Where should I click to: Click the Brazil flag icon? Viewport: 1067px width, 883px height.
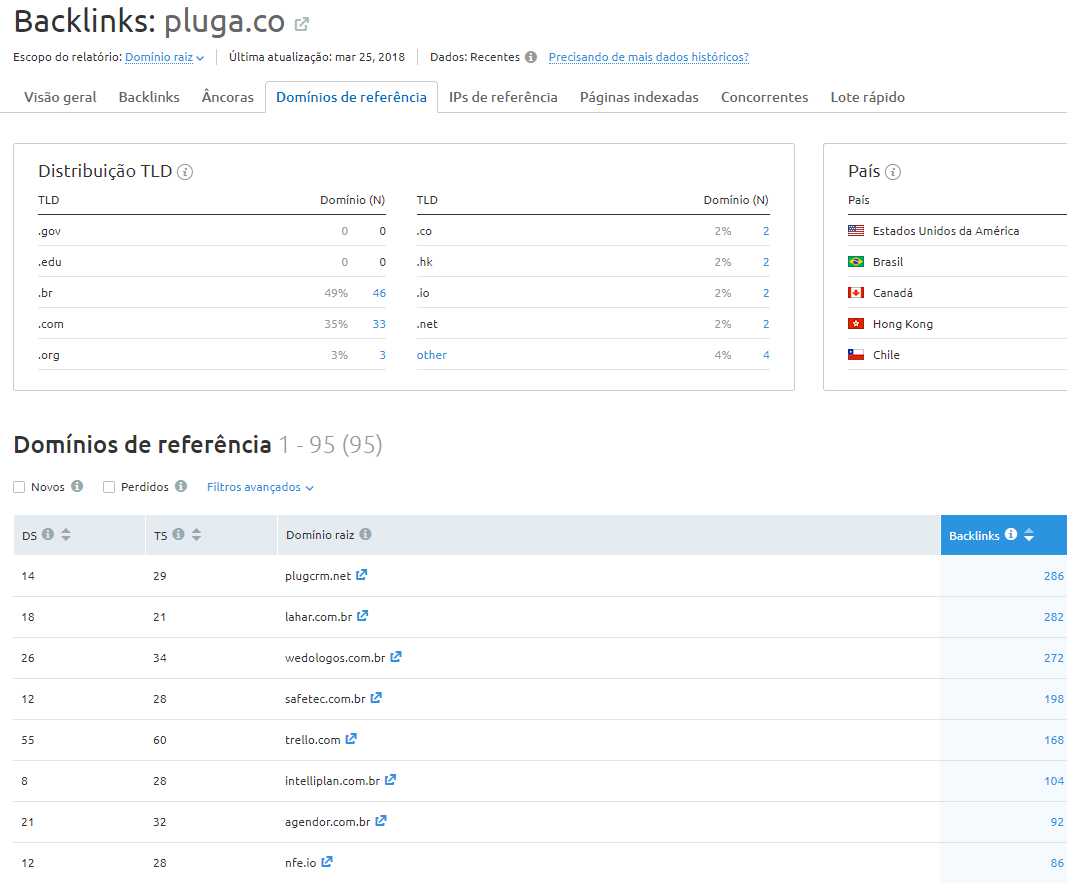click(856, 262)
